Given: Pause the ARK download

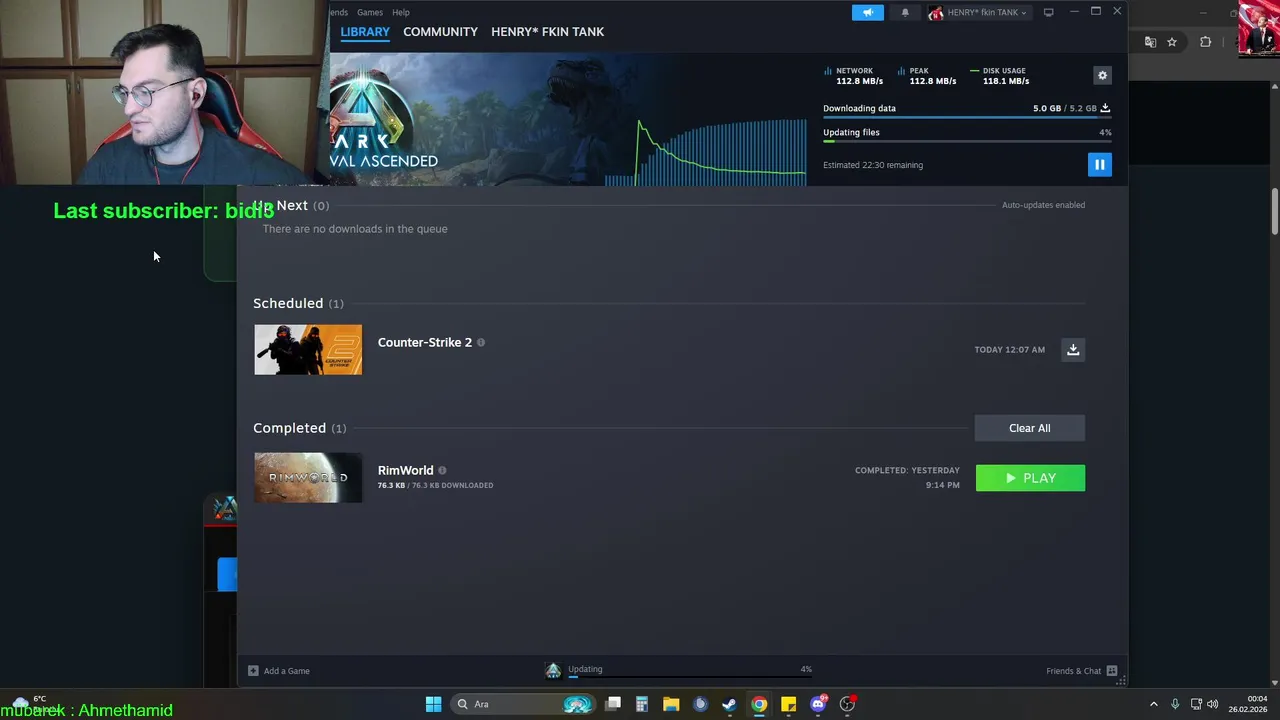Looking at the screenshot, I should 1099,165.
